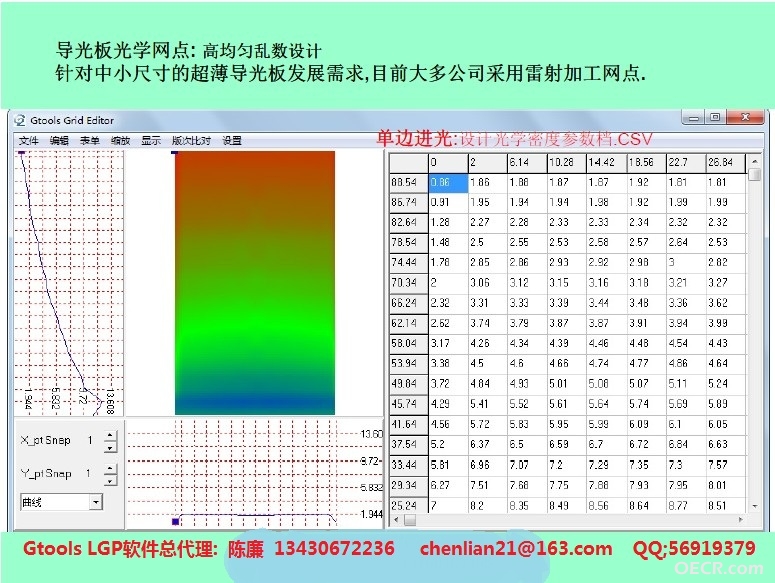
Task: Click cell 0.91 in row 86.74
Action: pyautogui.click(x=448, y=203)
